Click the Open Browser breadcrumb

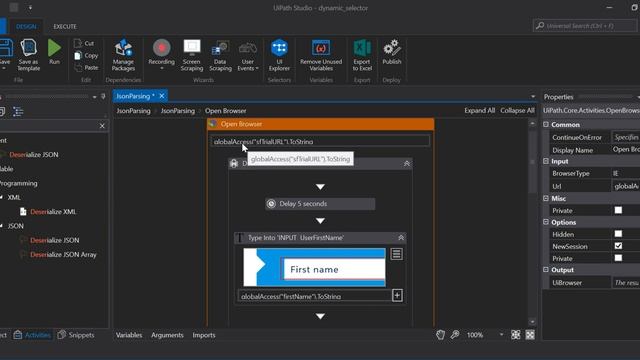(226, 111)
